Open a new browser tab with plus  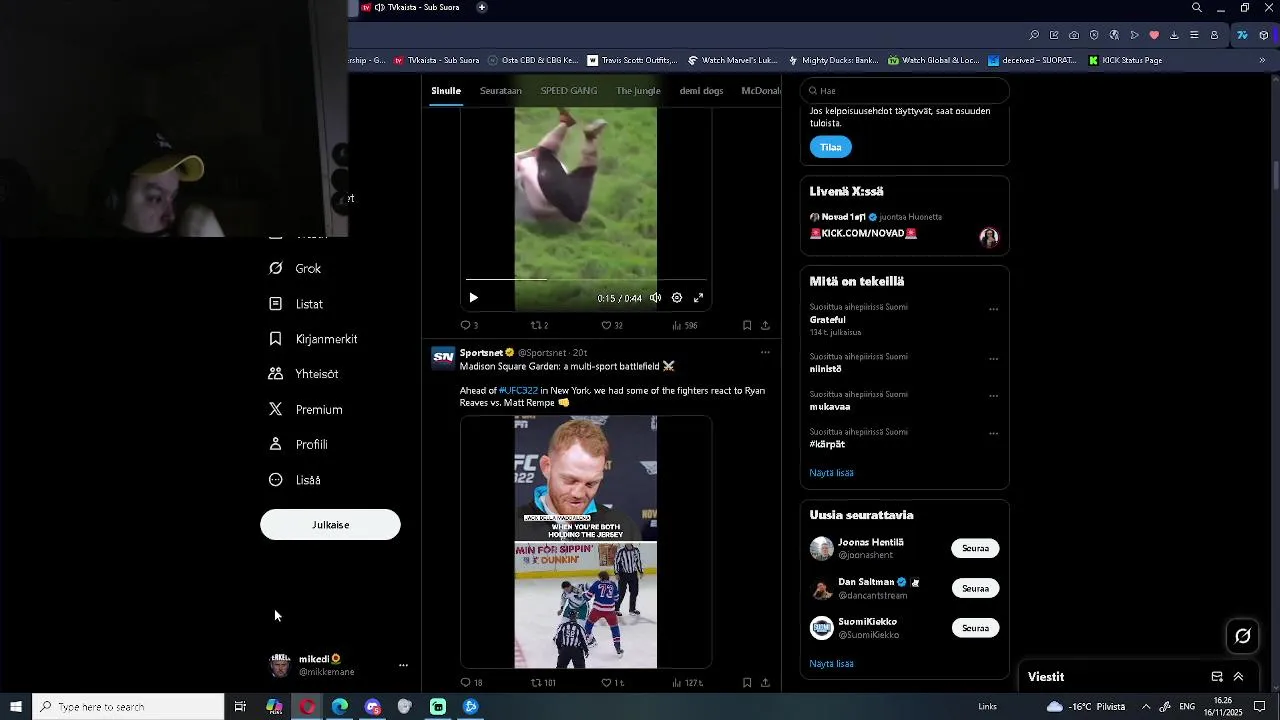[x=482, y=7]
